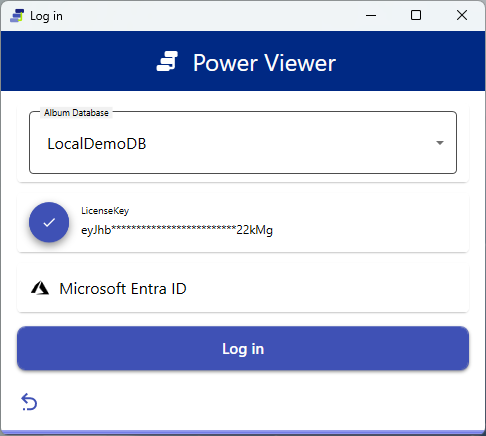Click the reset arrow icon below Log in
The height and width of the screenshot is (436, 486).
pos(29,402)
